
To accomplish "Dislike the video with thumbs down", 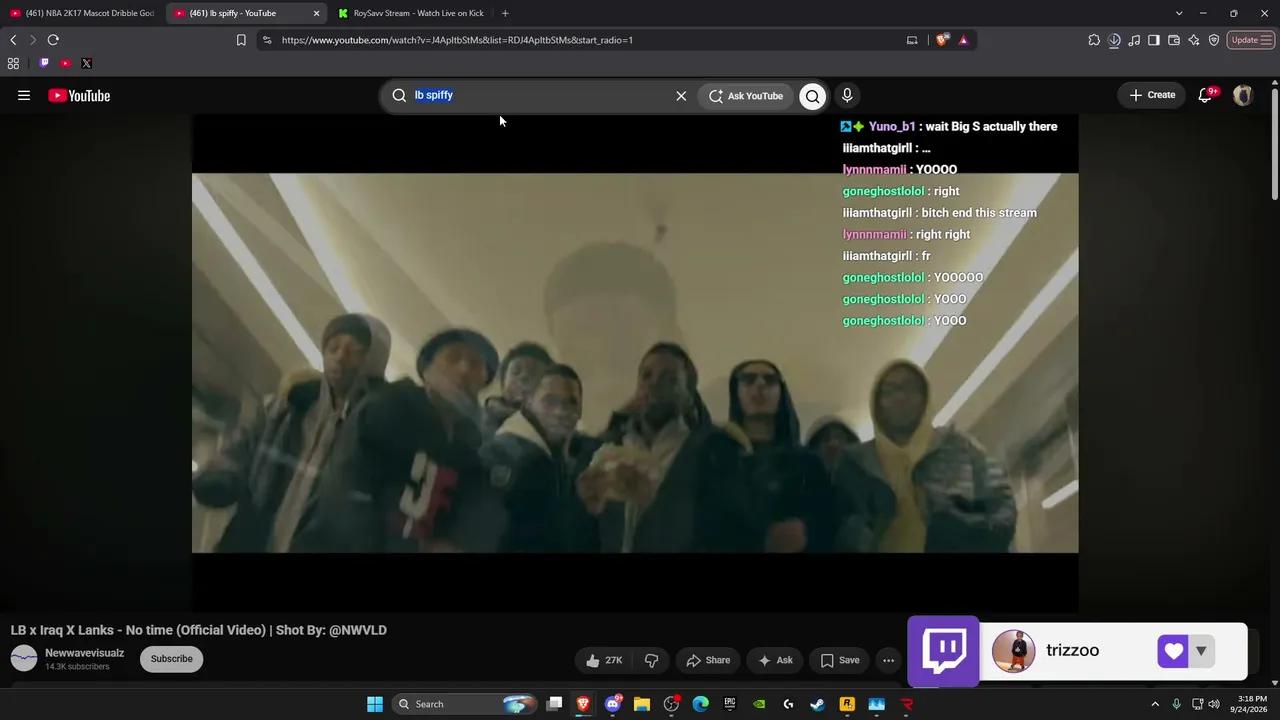I will (651, 660).
